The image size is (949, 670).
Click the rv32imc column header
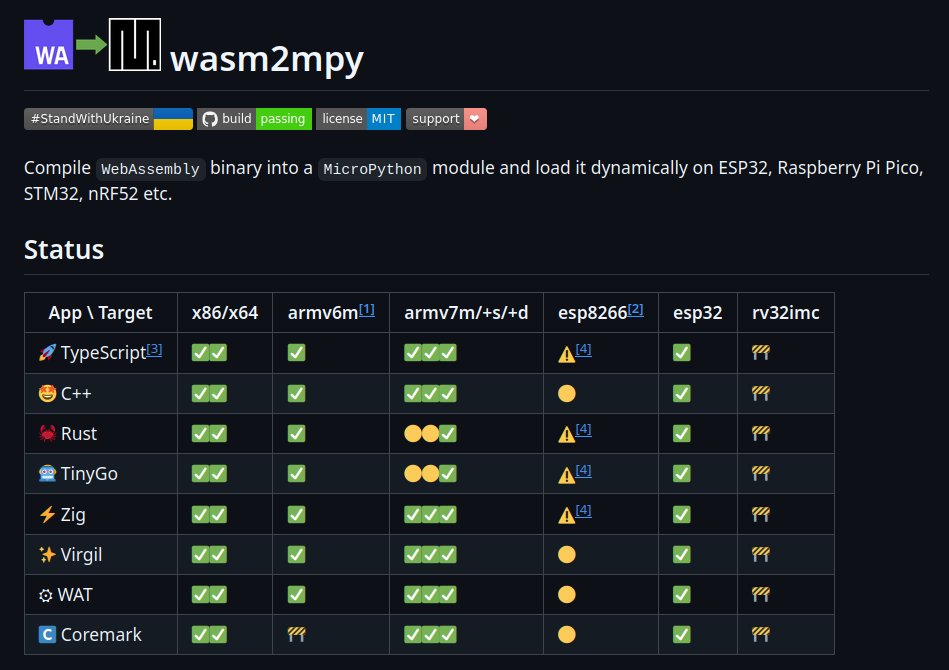click(786, 312)
